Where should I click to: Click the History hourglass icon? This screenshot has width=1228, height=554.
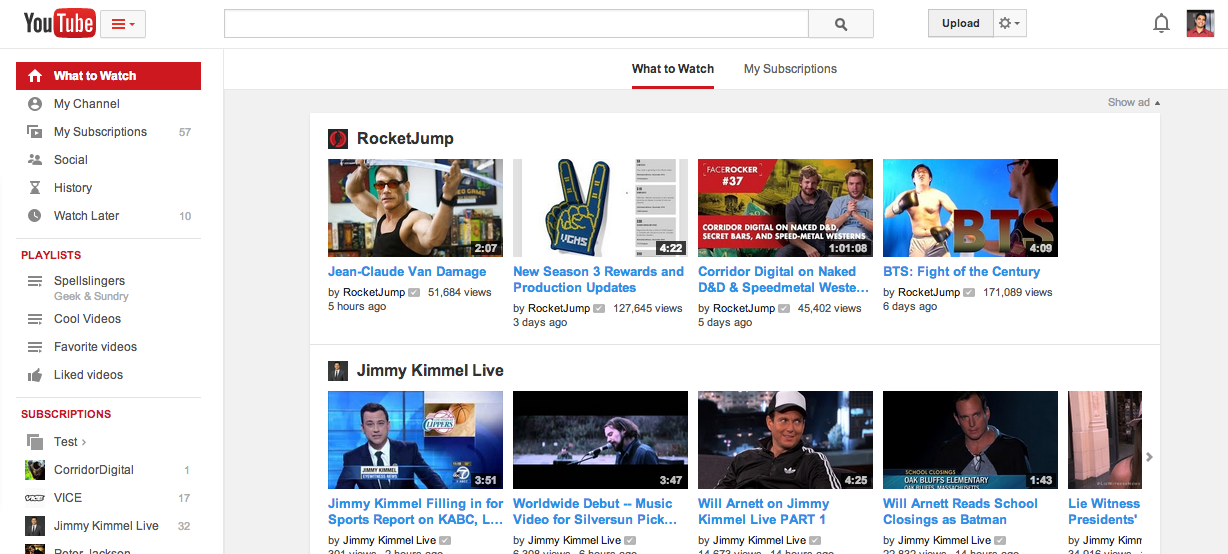[35, 188]
